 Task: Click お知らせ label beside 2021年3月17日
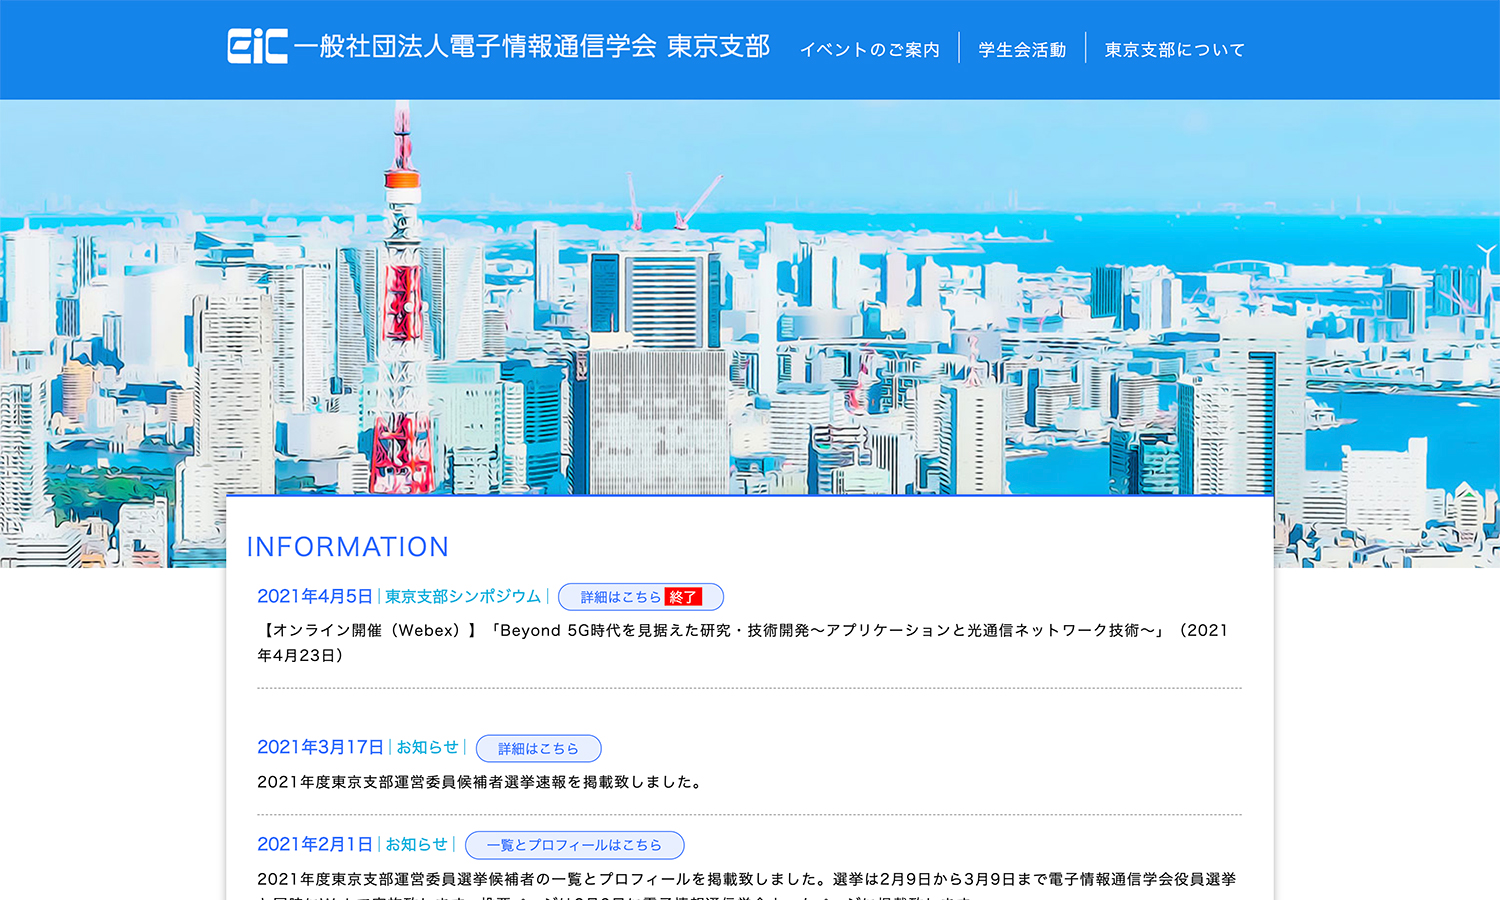427,748
